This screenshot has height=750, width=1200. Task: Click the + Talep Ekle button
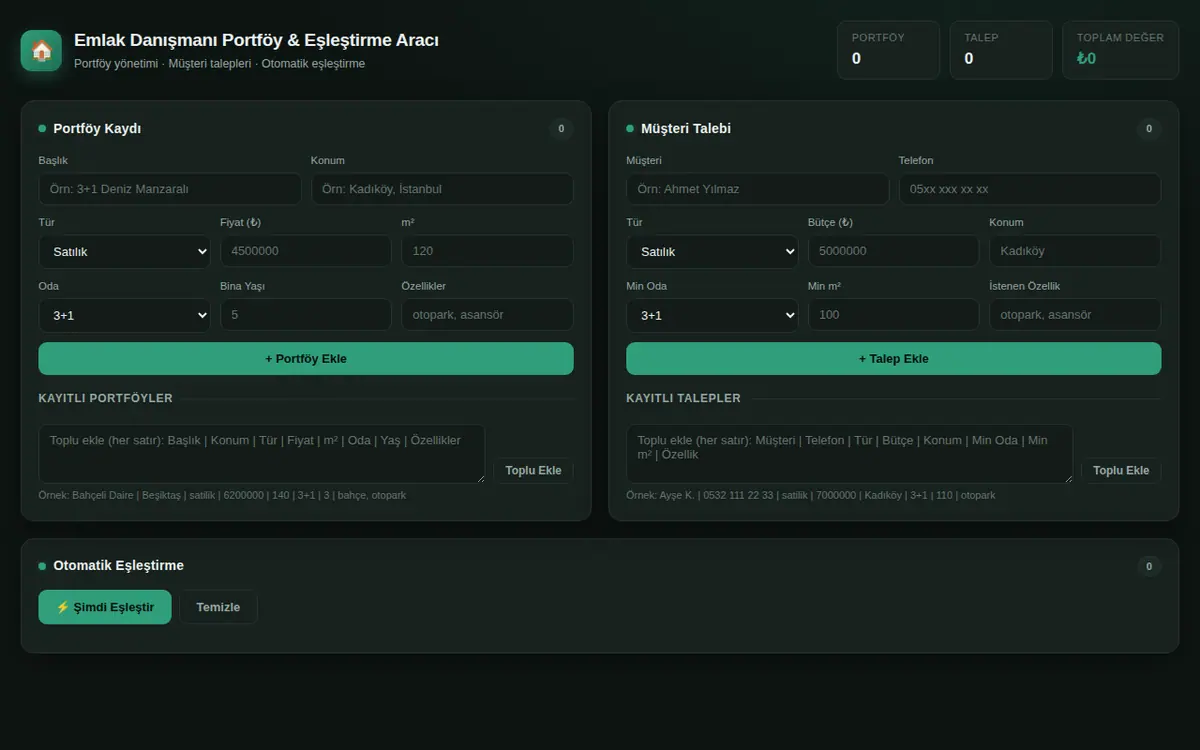click(894, 359)
